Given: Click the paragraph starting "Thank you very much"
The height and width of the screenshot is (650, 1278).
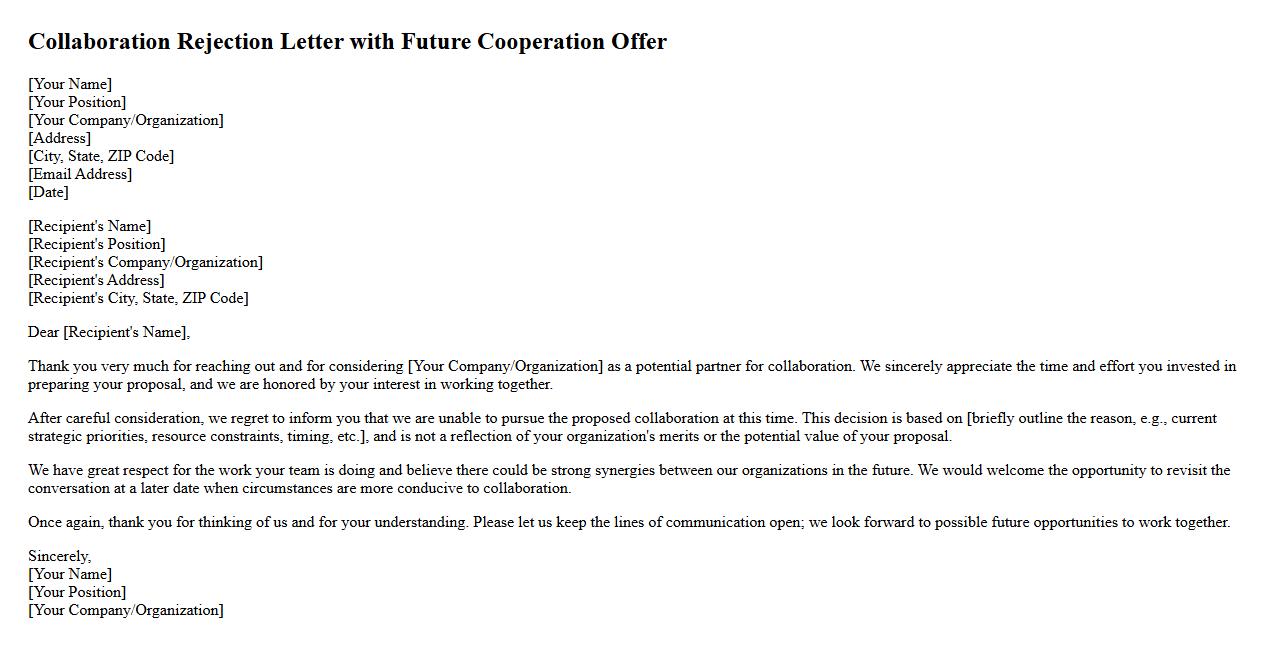Looking at the screenshot, I should (632, 375).
